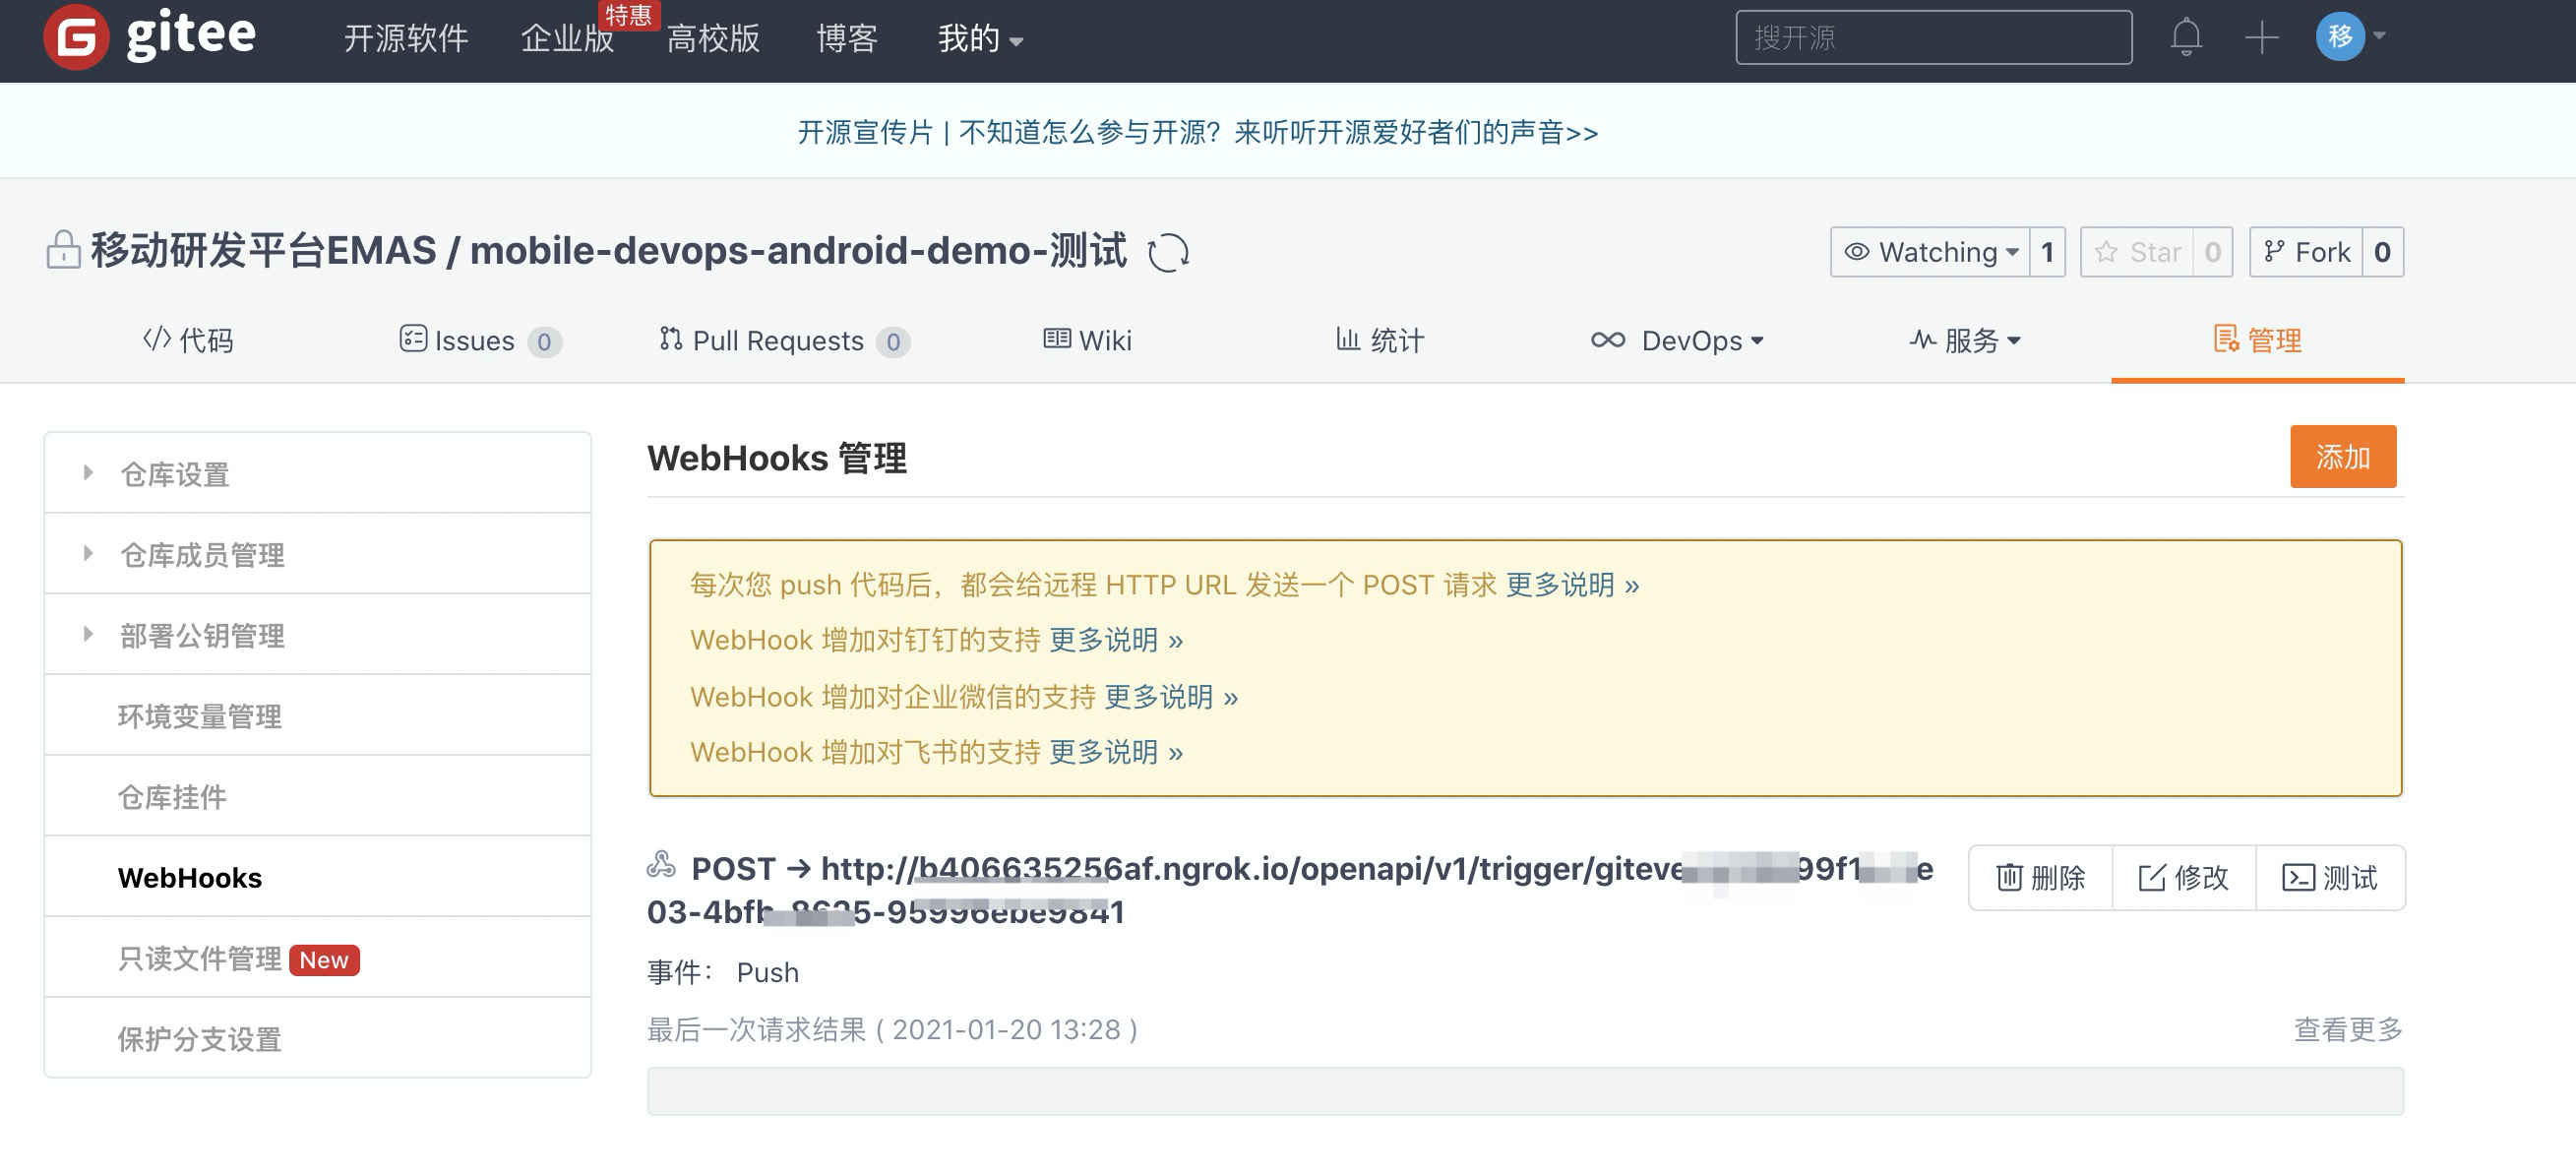Select 只读文件管理 in the sidebar
2576x1175 pixels.
tap(317, 958)
